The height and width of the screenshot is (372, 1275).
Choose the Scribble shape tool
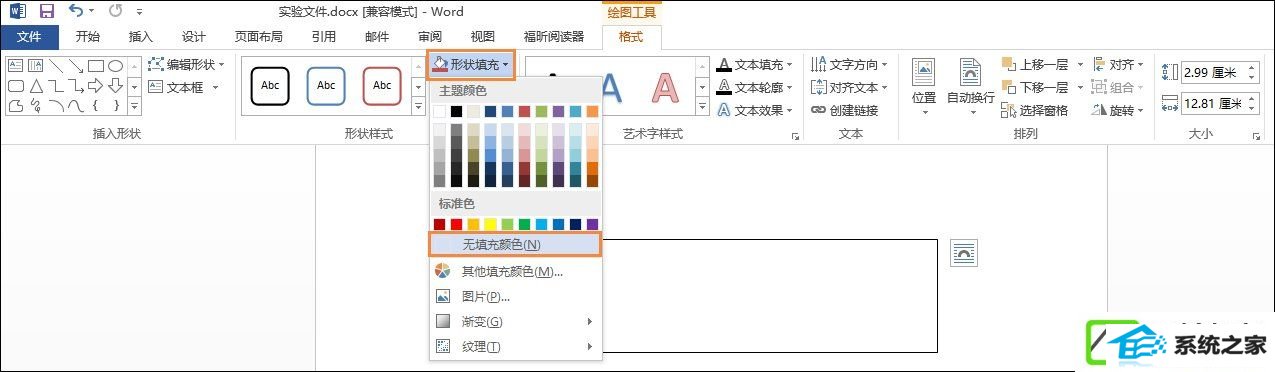(36, 106)
